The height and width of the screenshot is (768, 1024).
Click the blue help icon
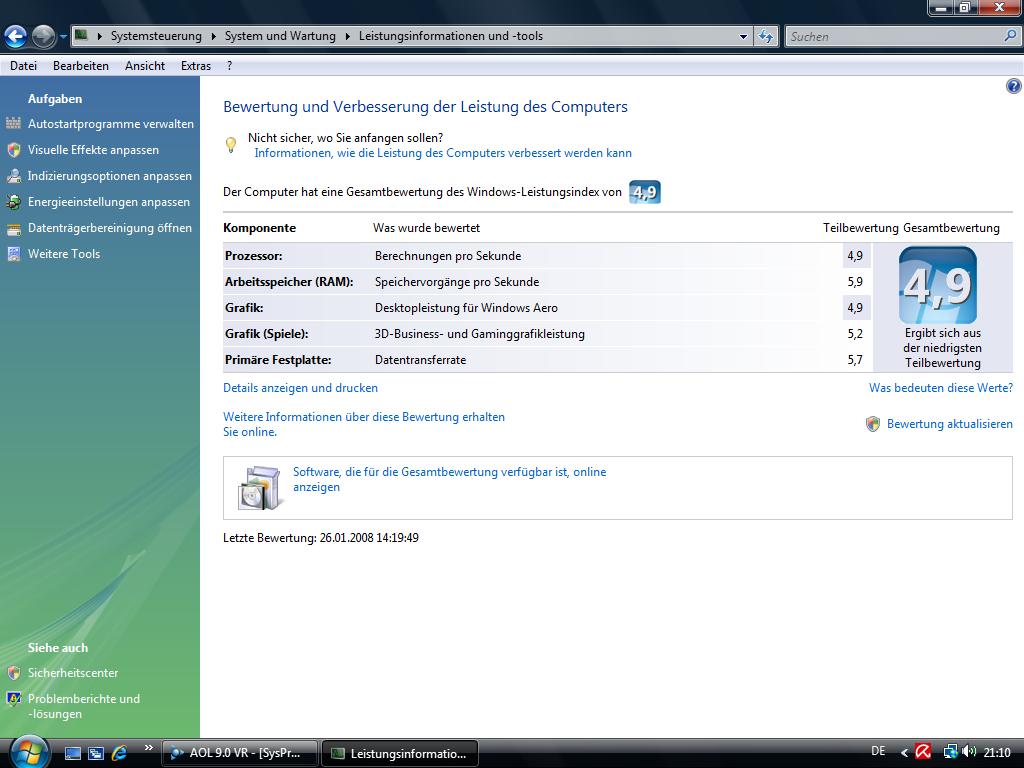click(1013, 86)
